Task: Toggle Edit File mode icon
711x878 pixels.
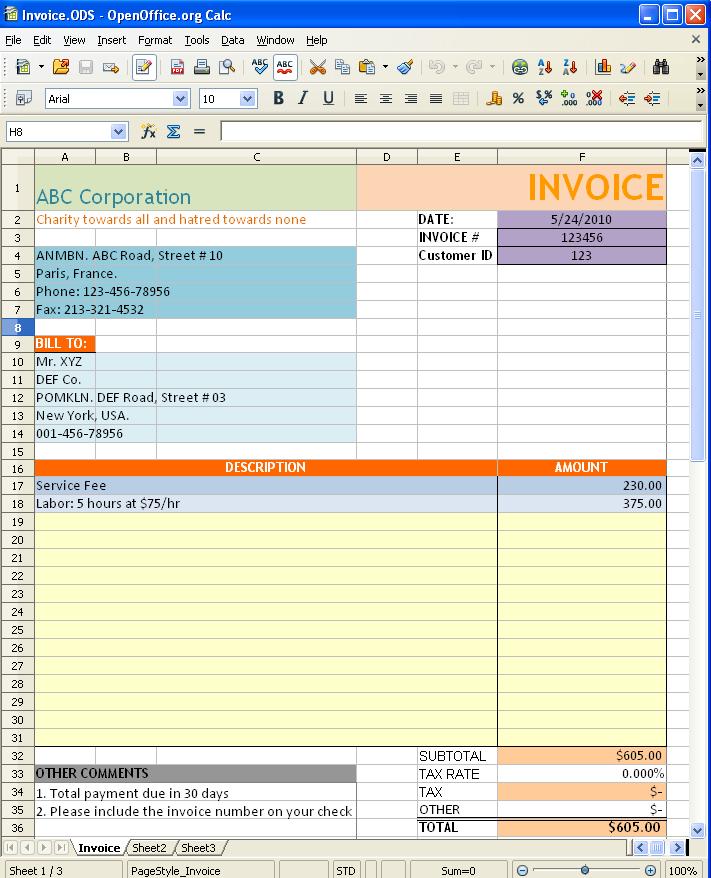Action: click(144, 67)
